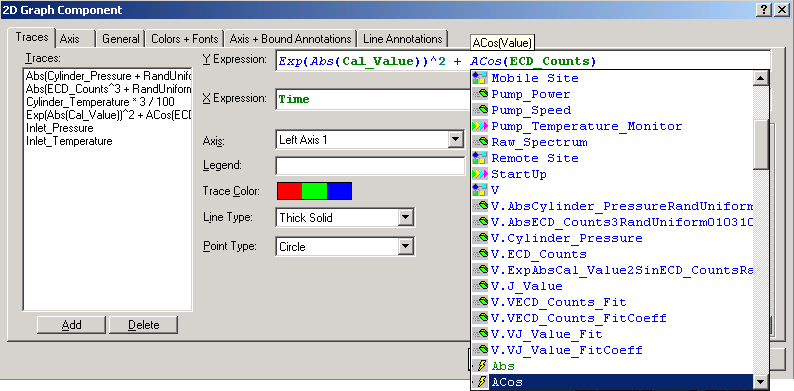Choose Mobile Site from the autocomplete list
Screen dimensions: 794x391
click(612, 78)
